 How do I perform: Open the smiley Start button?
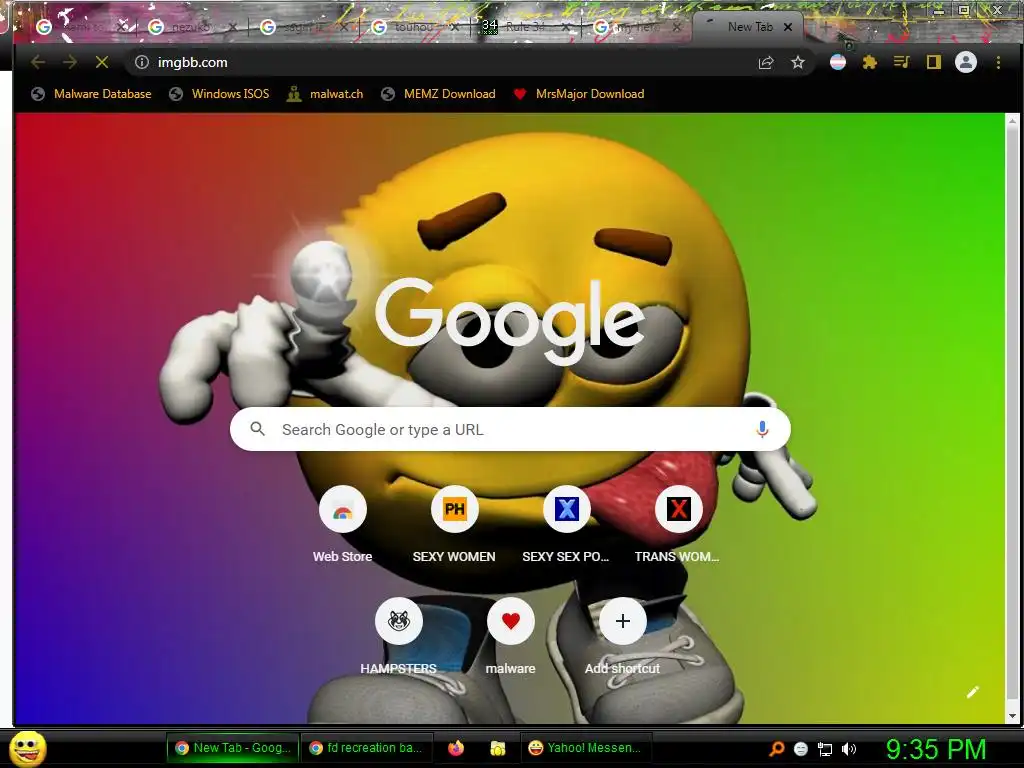(28, 748)
